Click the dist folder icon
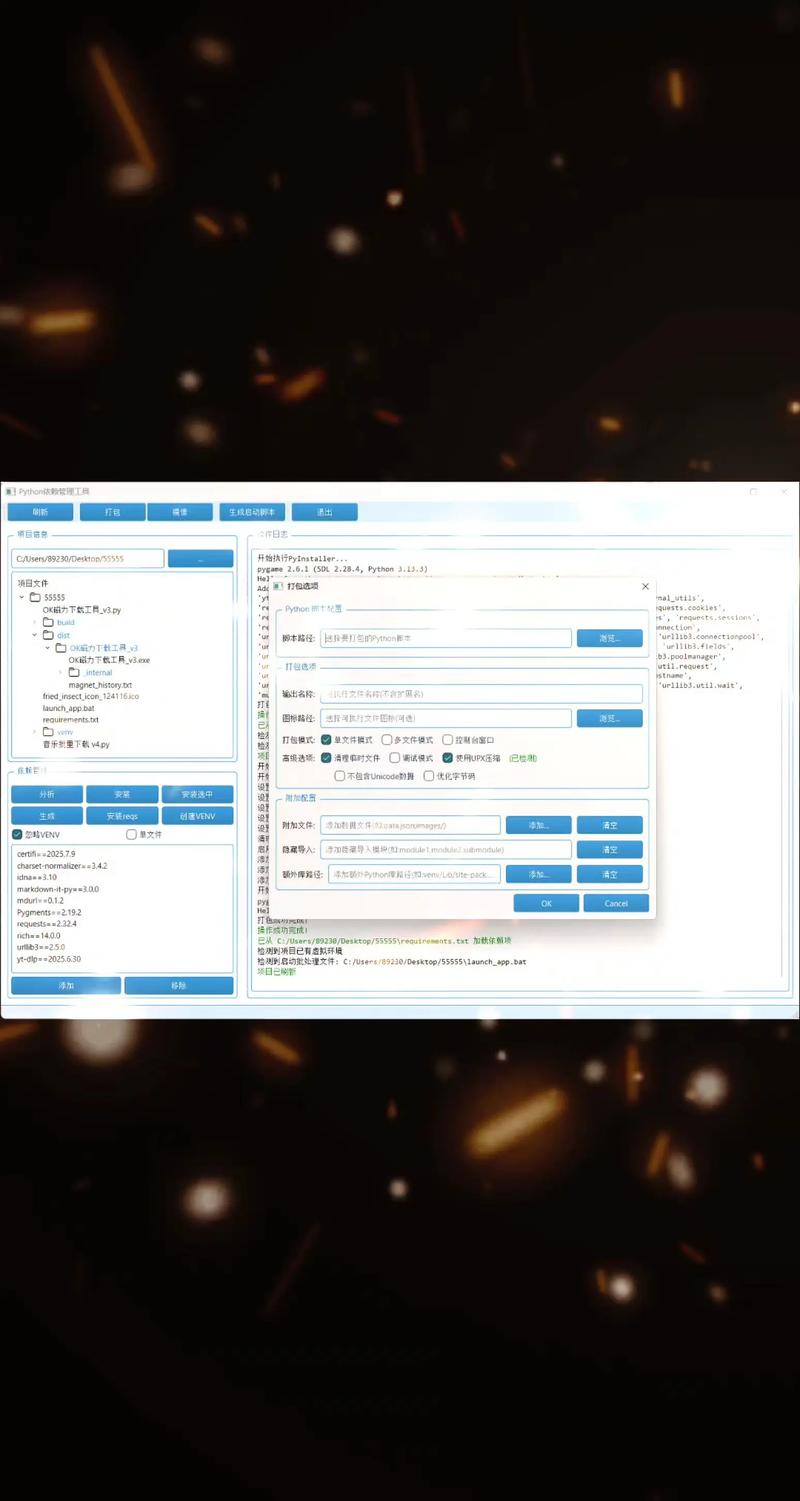The height and width of the screenshot is (1501, 800). (47, 635)
